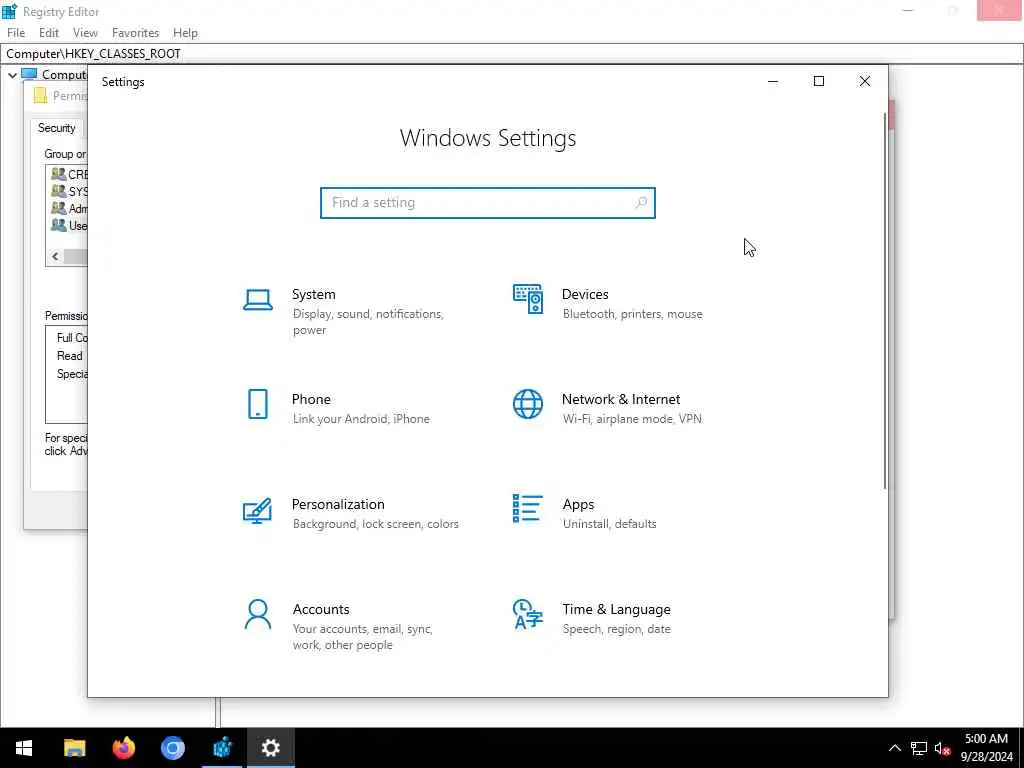Click the Windows Start button
Image resolution: width=1024 pixels, height=768 pixels.
click(x=24, y=748)
